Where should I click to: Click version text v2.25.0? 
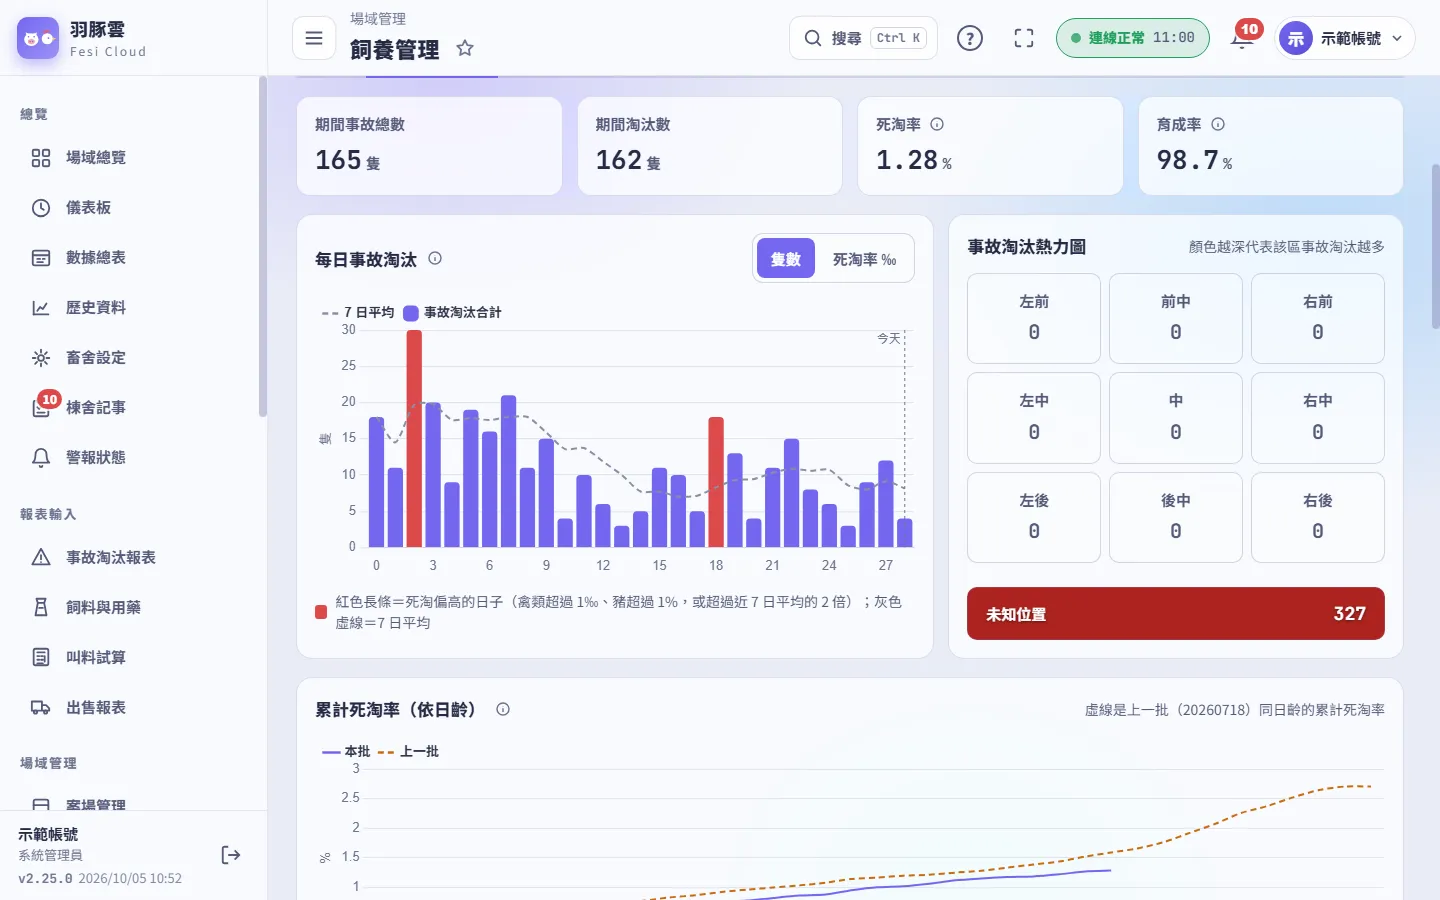pyautogui.click(x=45, y=878)
